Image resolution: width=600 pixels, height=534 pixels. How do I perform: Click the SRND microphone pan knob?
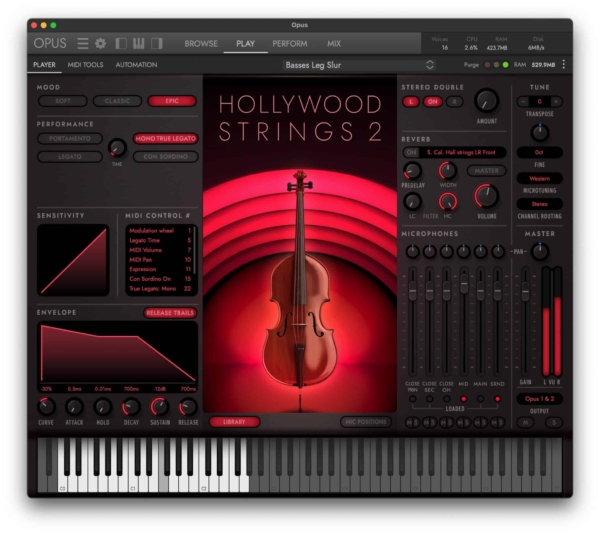point(497,251)
